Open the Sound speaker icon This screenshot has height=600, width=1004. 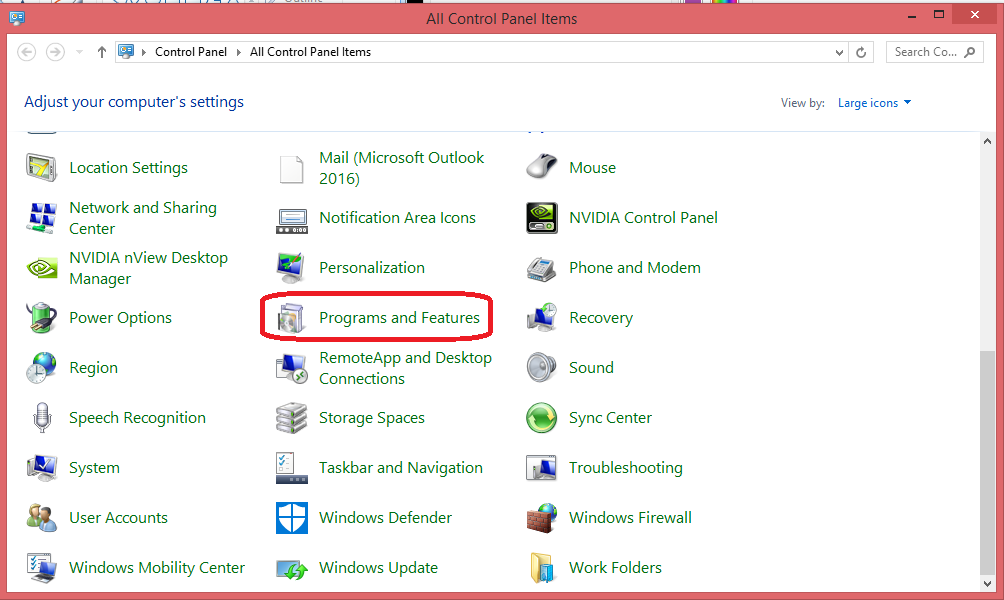coord(541,368)
